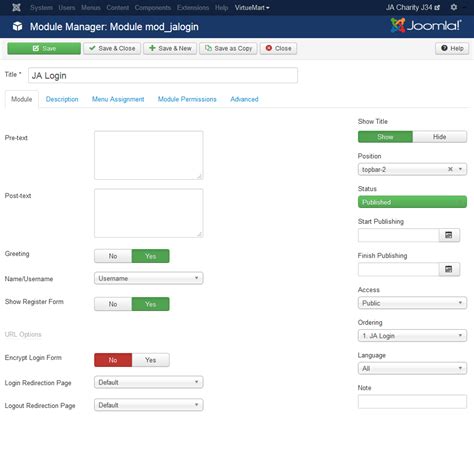The image size is (474, 454).
Task: Click the module cube icon in header
Action: tap(18, 26)
